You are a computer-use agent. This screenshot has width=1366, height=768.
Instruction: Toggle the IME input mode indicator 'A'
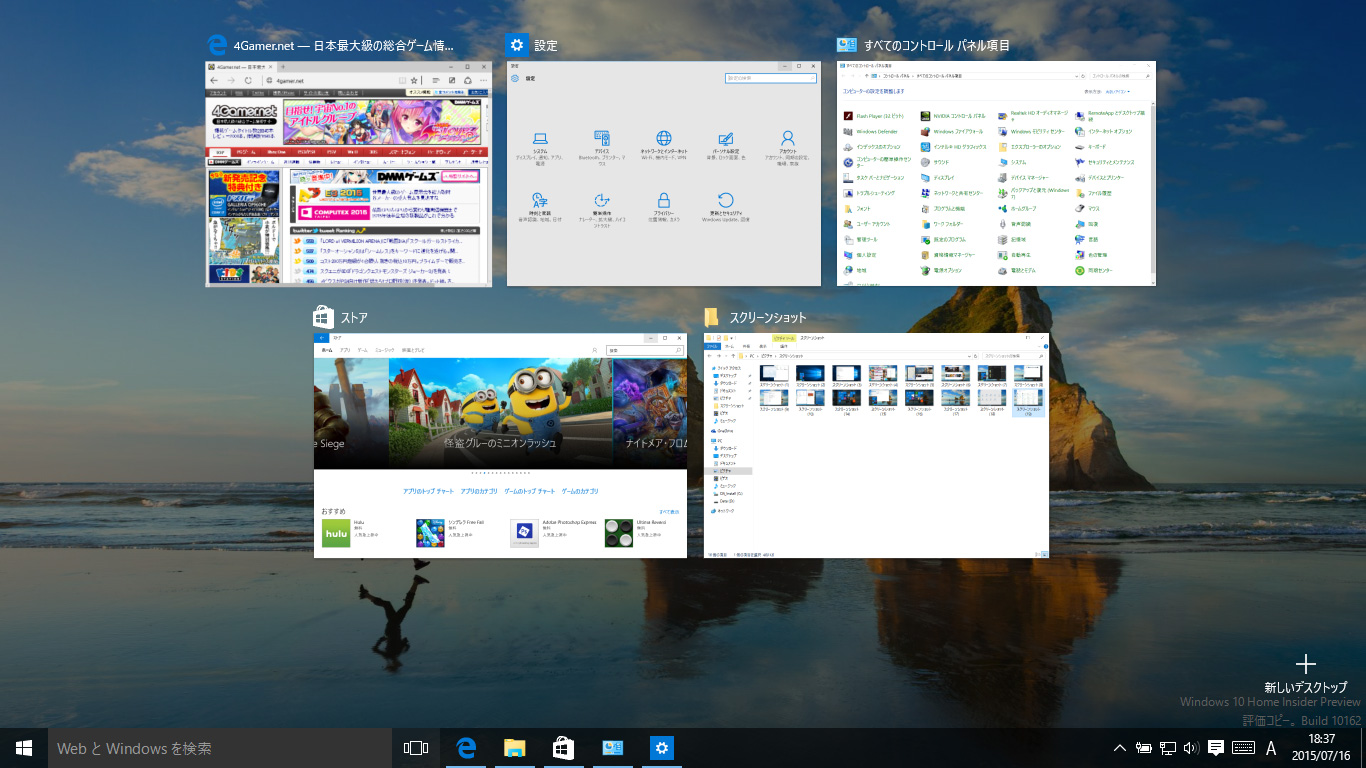[1271, 748]
